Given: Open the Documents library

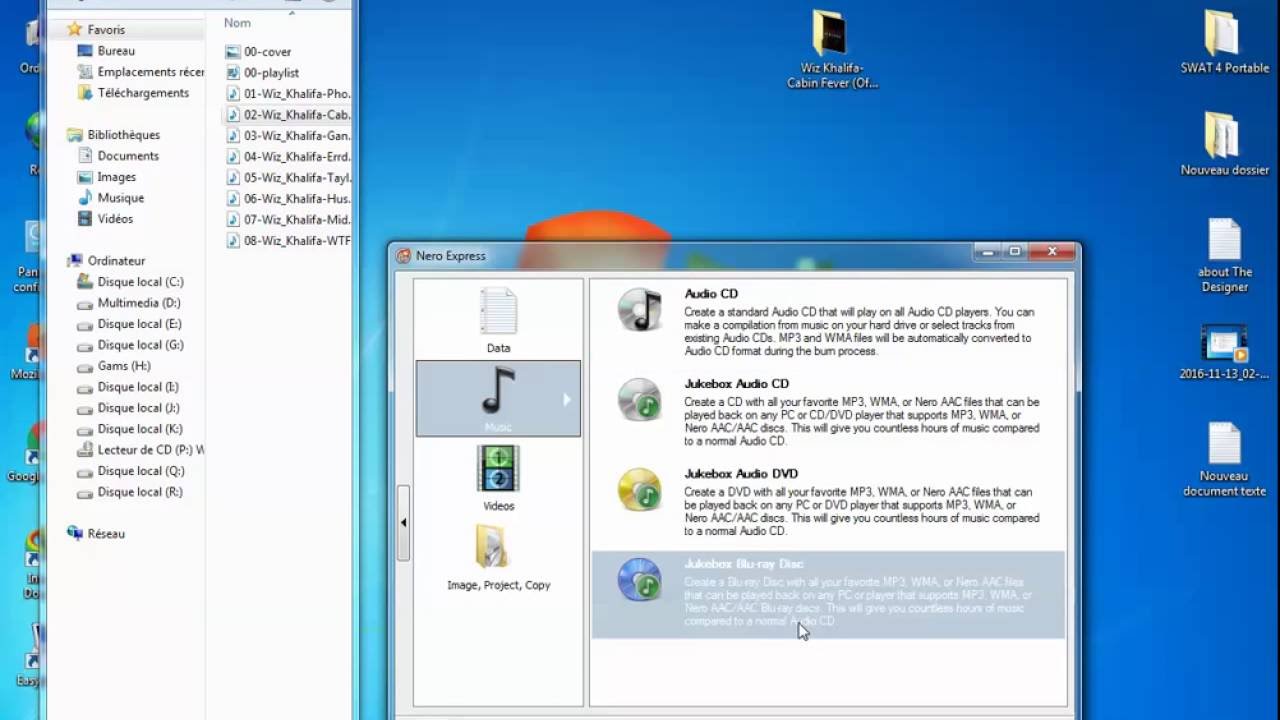Looking at the screenshot, I should coord(118,156).
